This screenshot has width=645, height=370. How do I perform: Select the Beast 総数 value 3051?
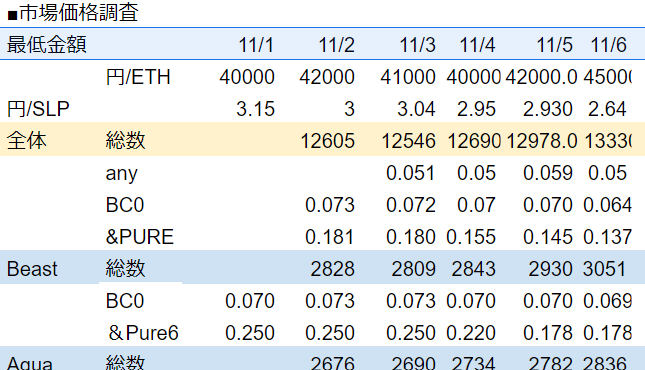[x=604, y=269]
